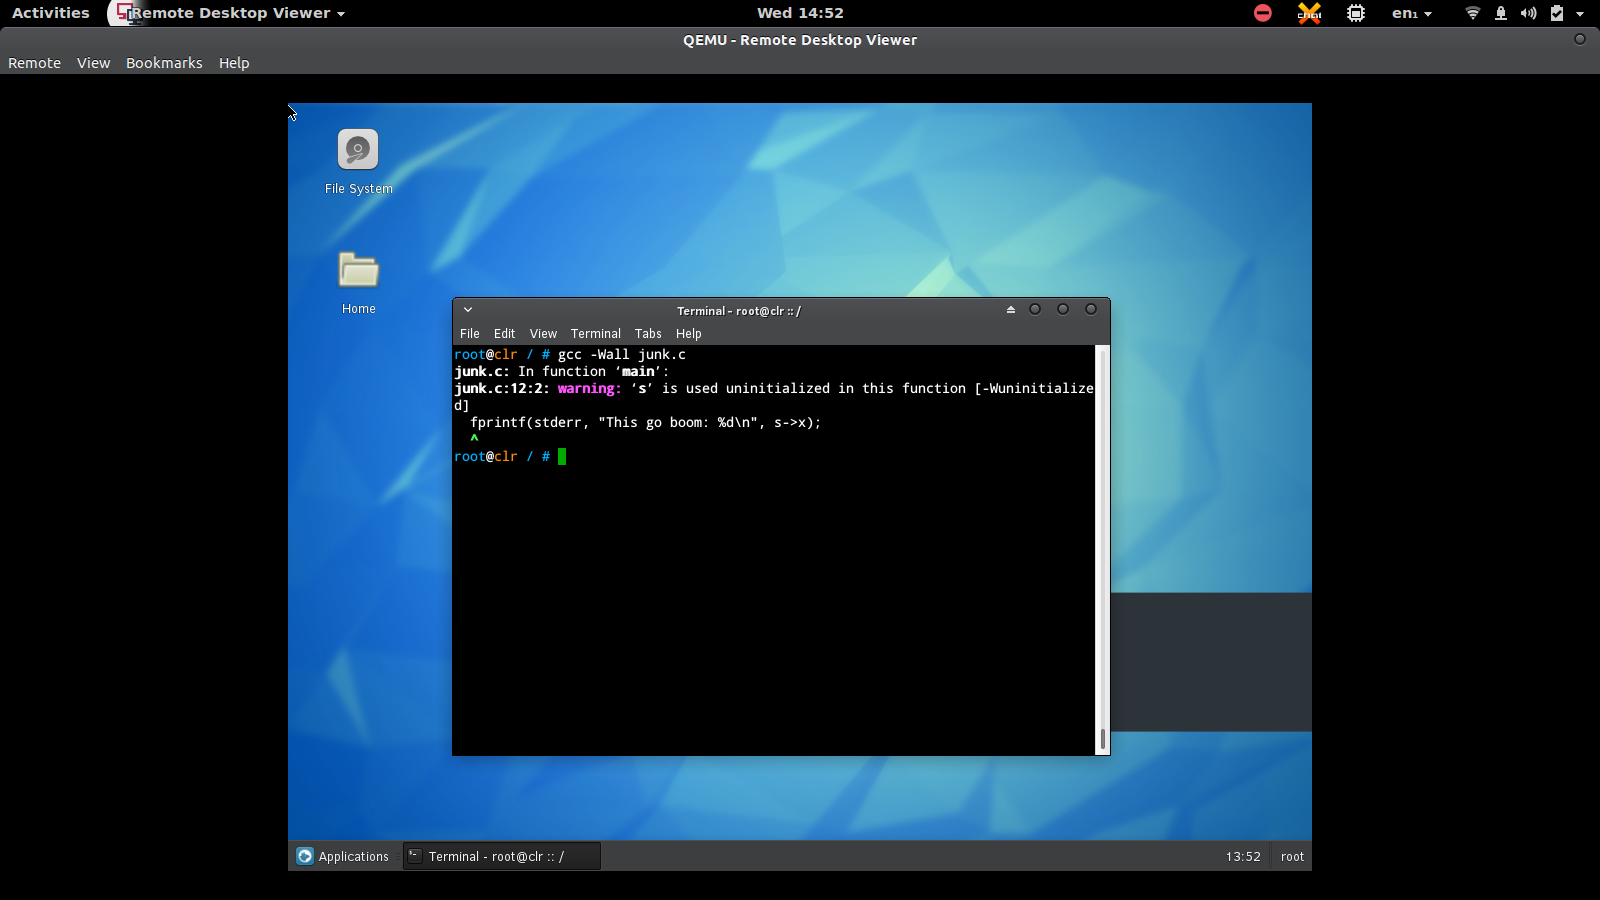This screenshot has height=900, width=1600.
Task: Click the CPU chip tray icon
Action: (x=1356, y=13)
